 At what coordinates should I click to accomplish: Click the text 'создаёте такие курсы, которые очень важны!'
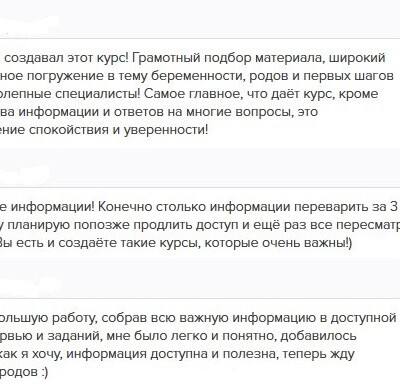[205, 243]
